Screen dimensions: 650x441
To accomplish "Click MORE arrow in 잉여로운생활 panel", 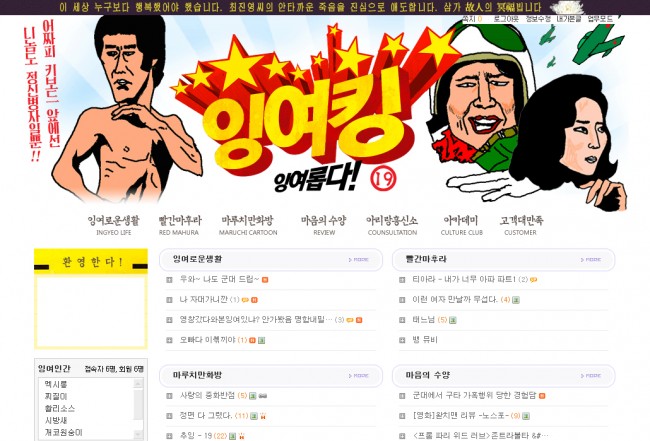I will 359,260.
